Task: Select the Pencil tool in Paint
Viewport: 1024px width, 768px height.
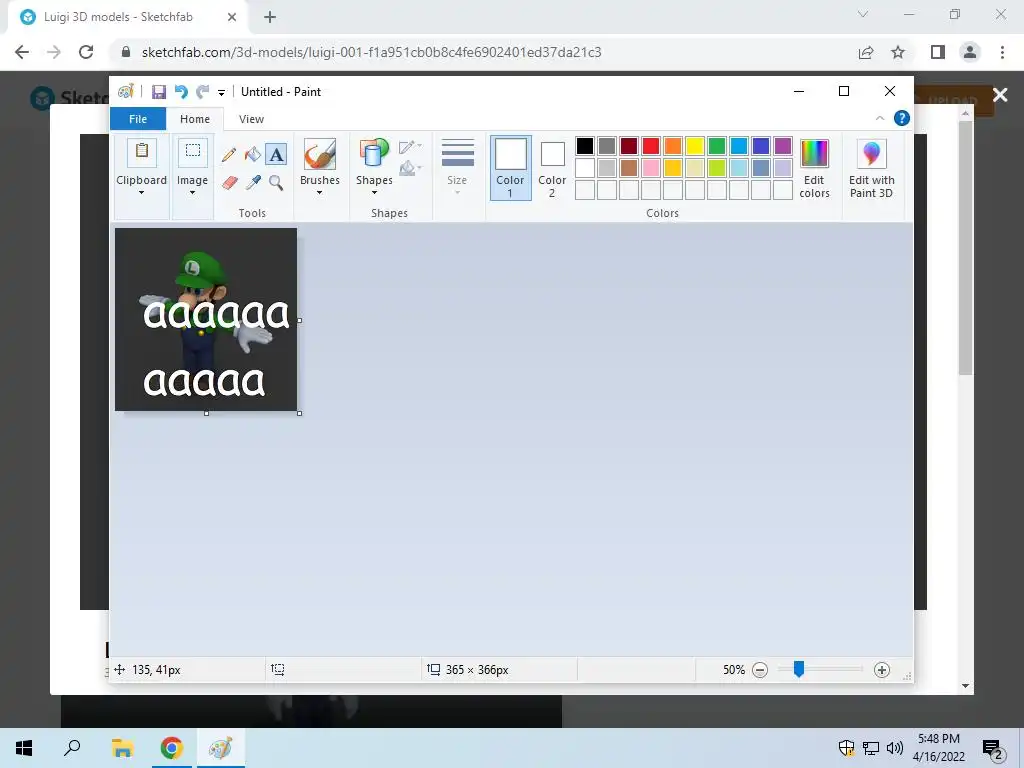Action: [229, 155]
